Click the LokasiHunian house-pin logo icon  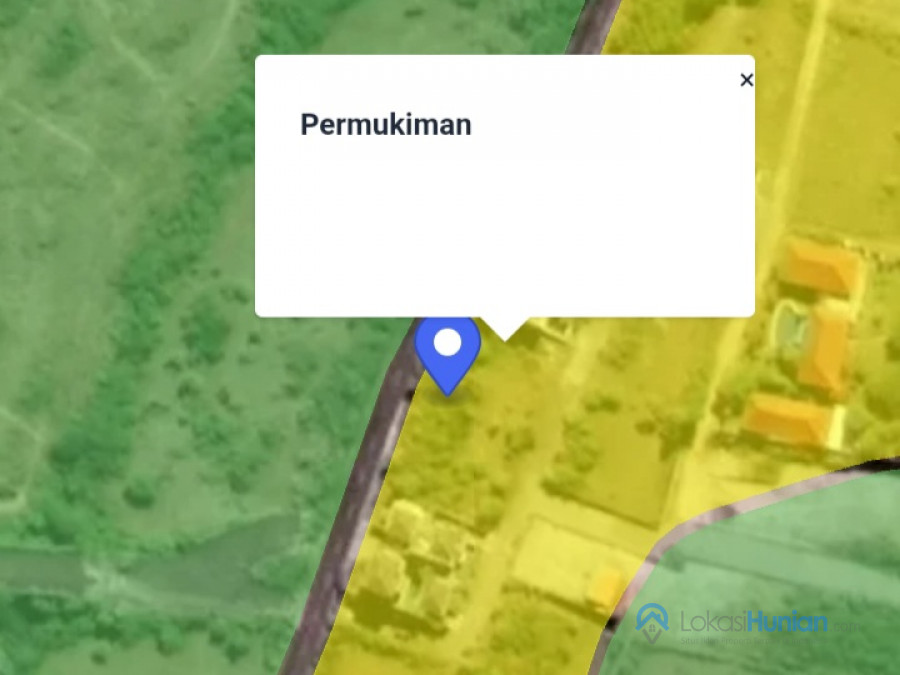tap(652, 623)
